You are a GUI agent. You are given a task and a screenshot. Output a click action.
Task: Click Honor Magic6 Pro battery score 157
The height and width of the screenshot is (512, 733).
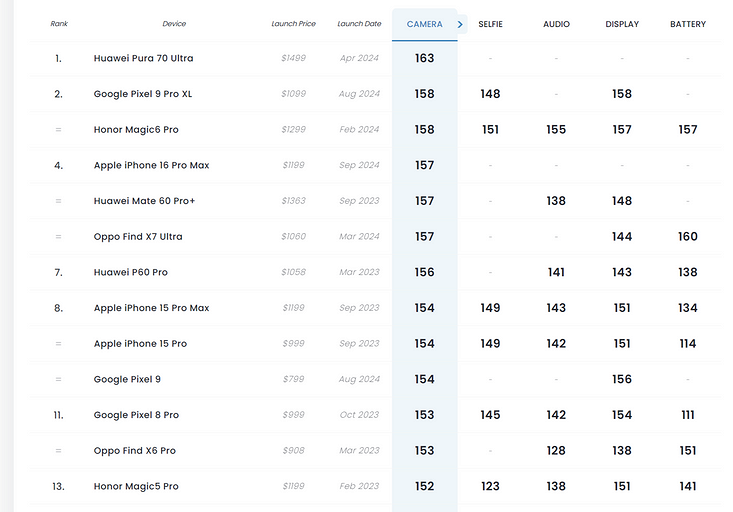point(687,130)
